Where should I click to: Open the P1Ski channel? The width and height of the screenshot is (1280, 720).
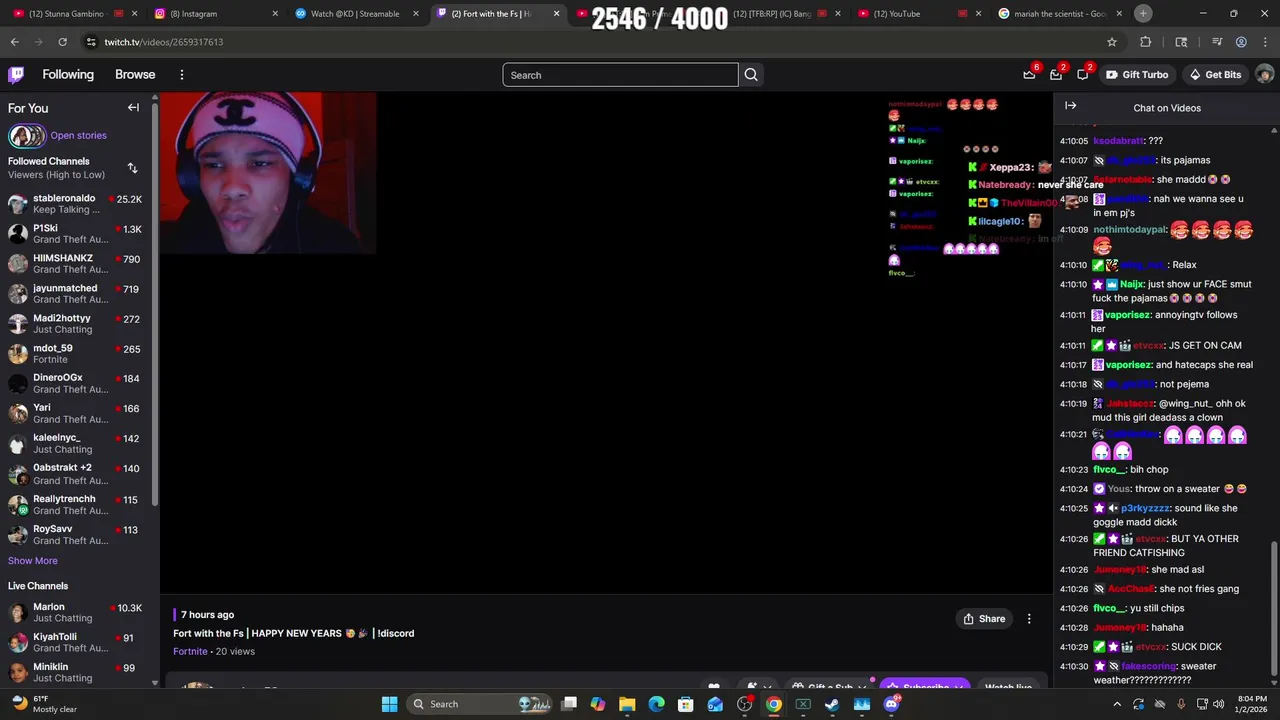click(x=77, y=234)
